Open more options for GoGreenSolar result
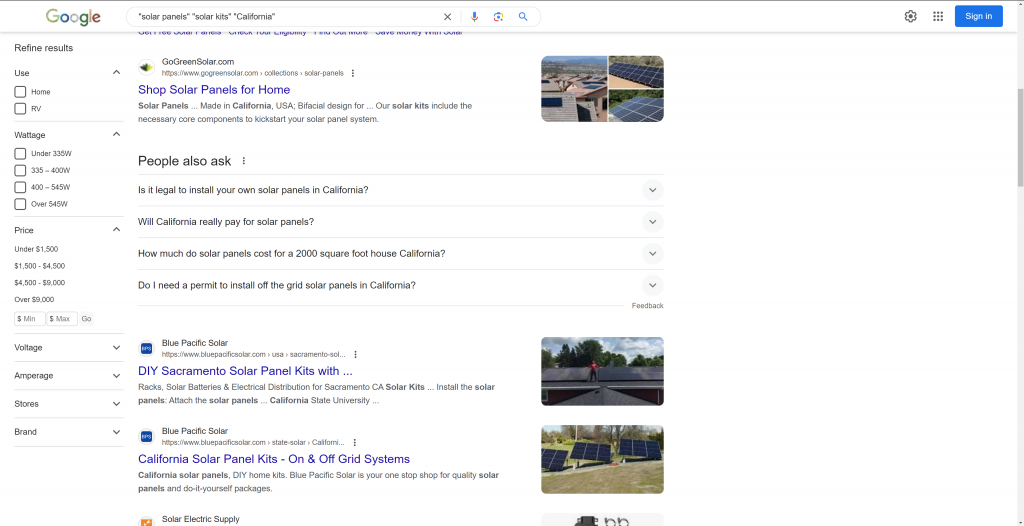 (353, 73)
